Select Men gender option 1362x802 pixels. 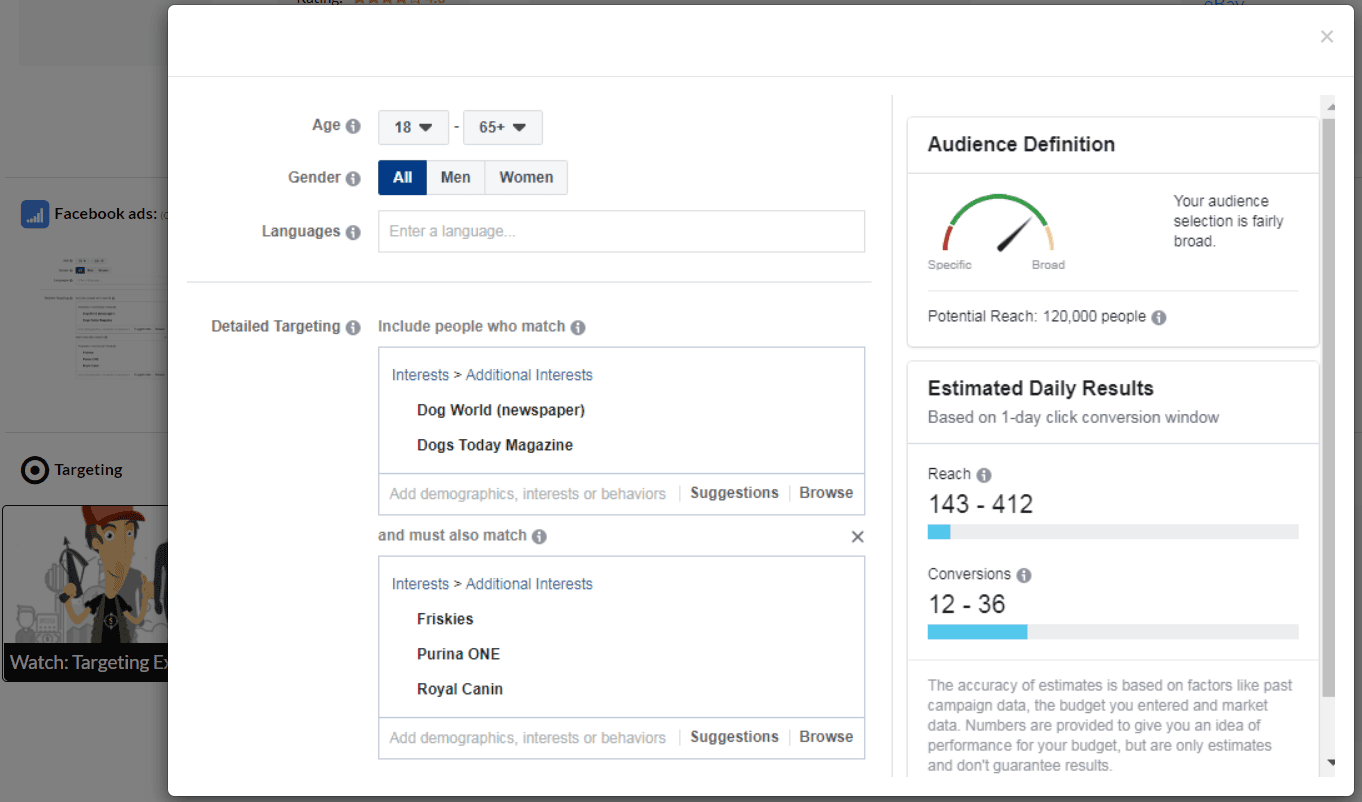[455, 178]
